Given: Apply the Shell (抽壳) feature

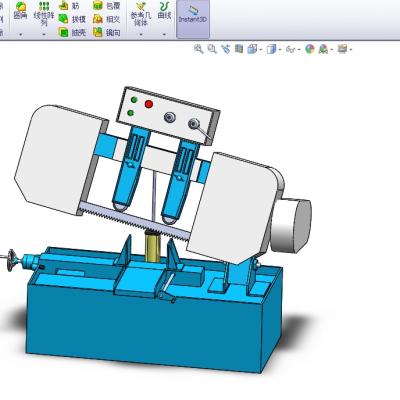Looking at the screenshot, I should pos(72,33).
